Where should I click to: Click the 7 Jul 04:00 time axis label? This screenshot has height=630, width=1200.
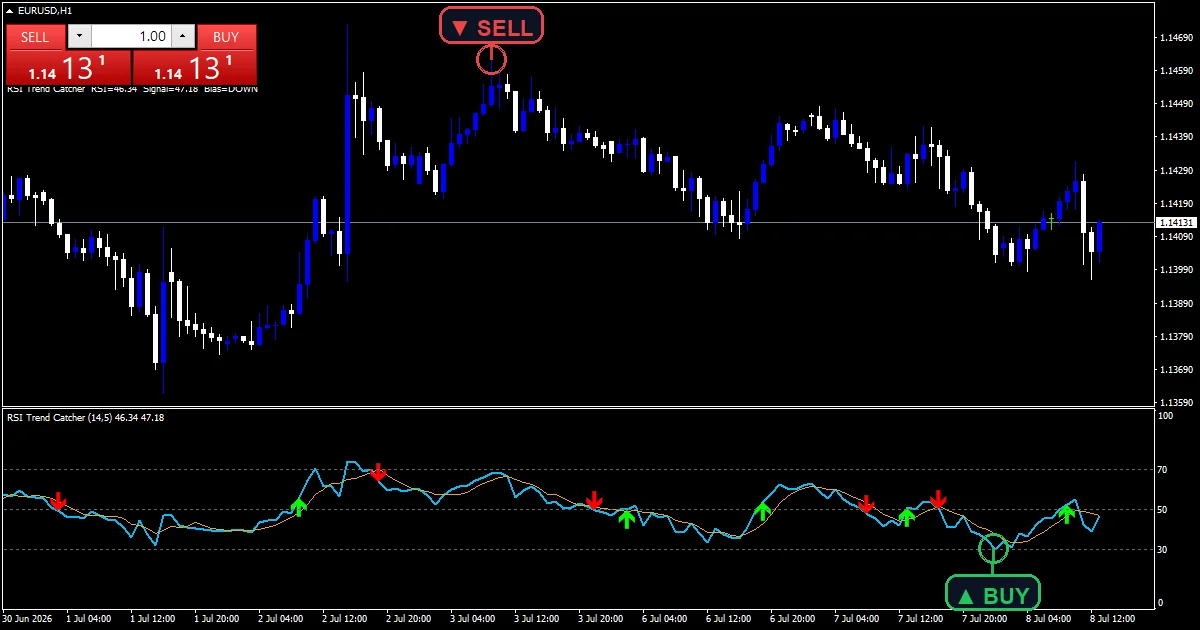855,620
